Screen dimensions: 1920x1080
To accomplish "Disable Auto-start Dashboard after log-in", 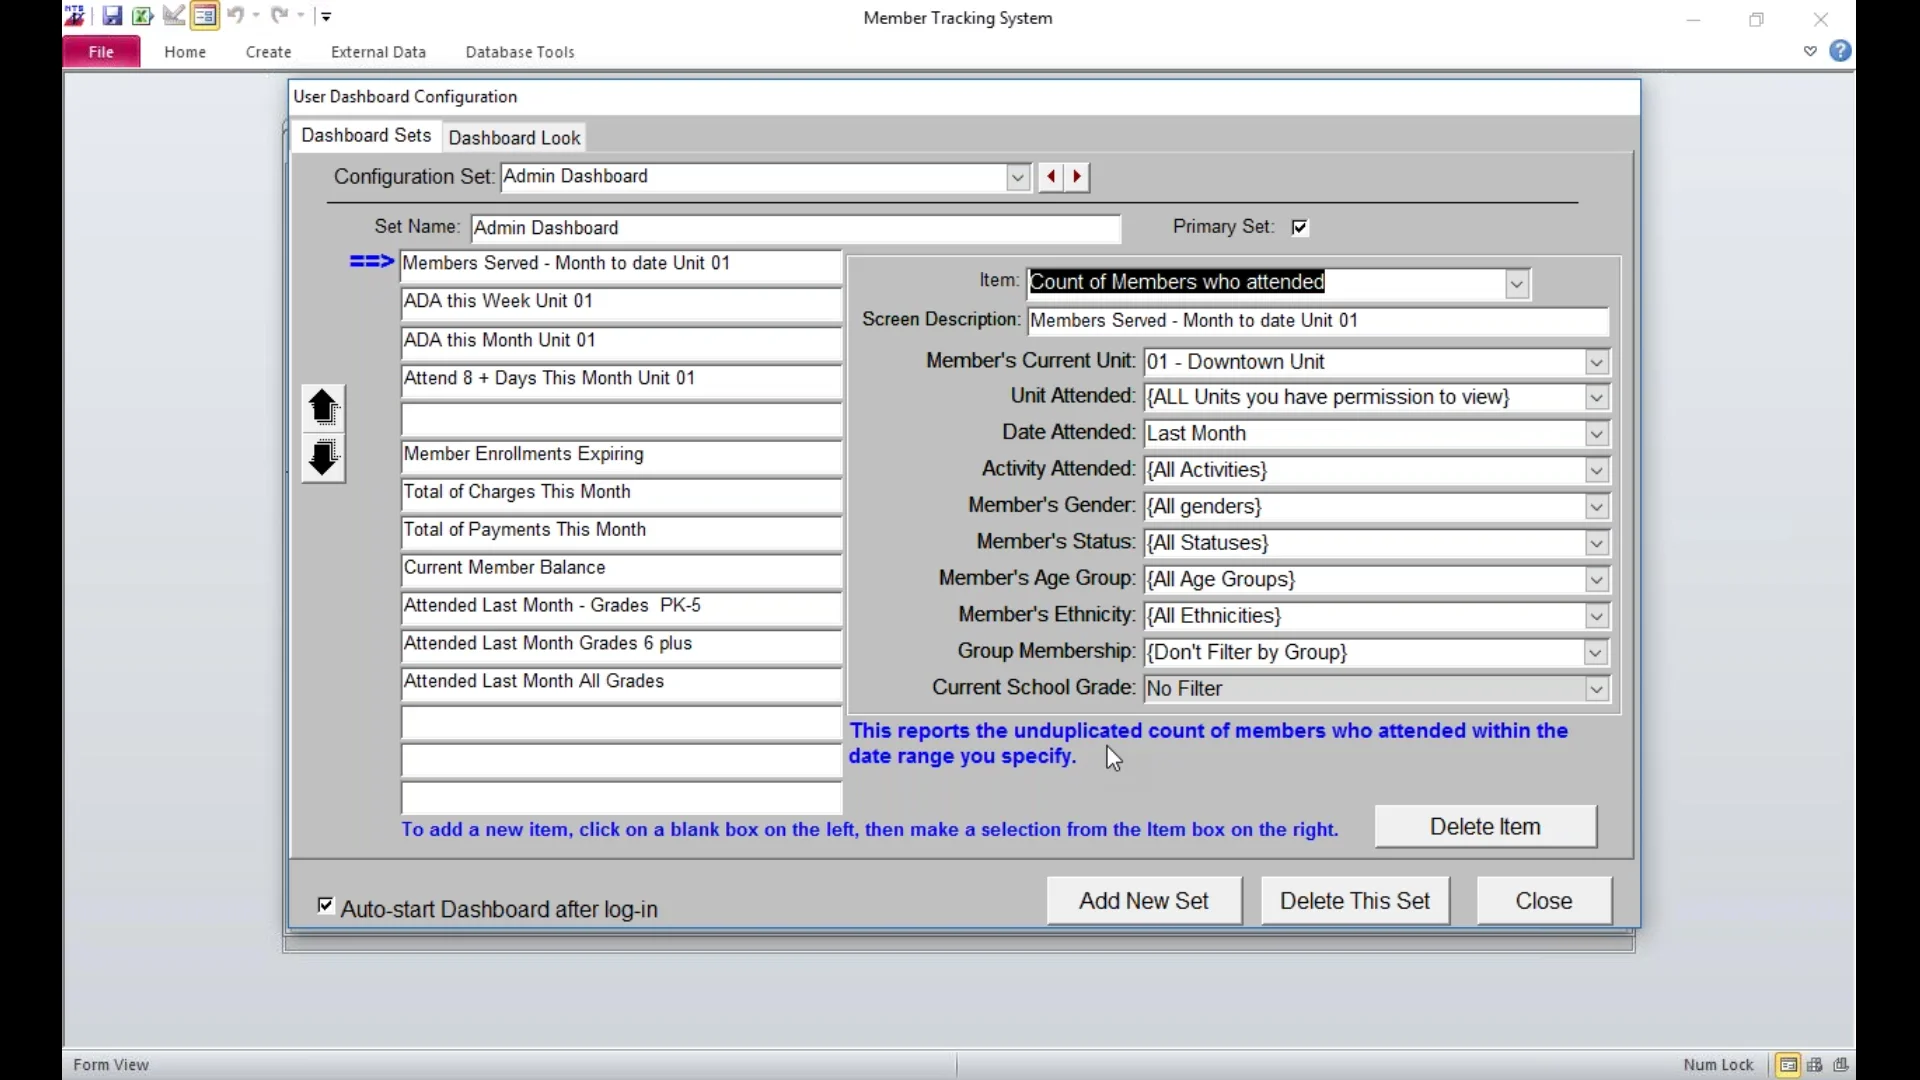I will [325, 905].
